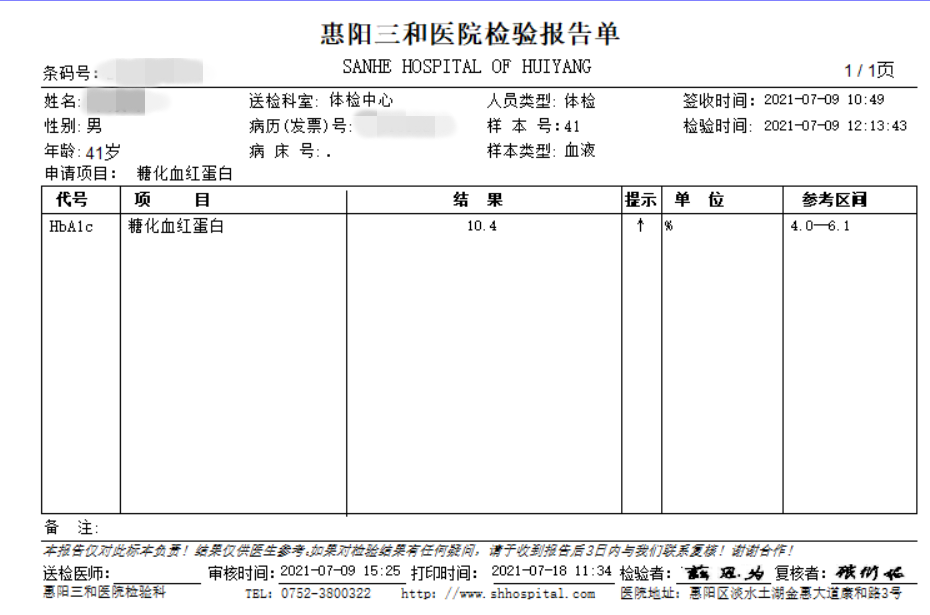Image resolution: width=930 pixels, height=615 pixels.
Task: Click the 签收时间 2021-07-09 10:49
Action: click(x=784, y=100)
